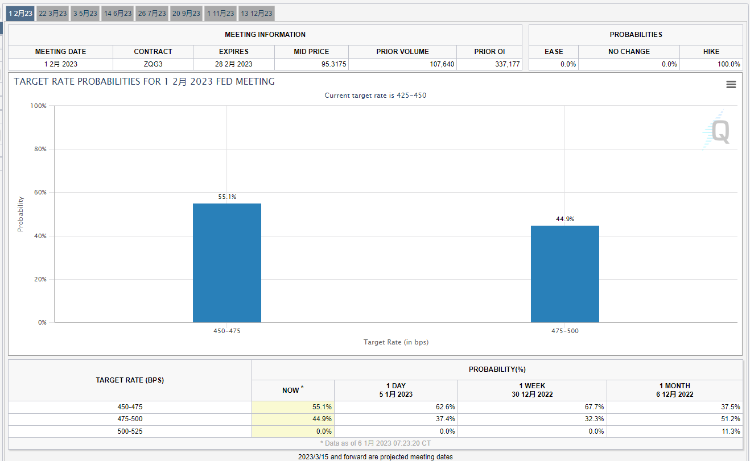Click the HIKE 100.0% probability cell
Image resolution: width=750 pixels, height=461 pixels.
[x=711, y=64]
